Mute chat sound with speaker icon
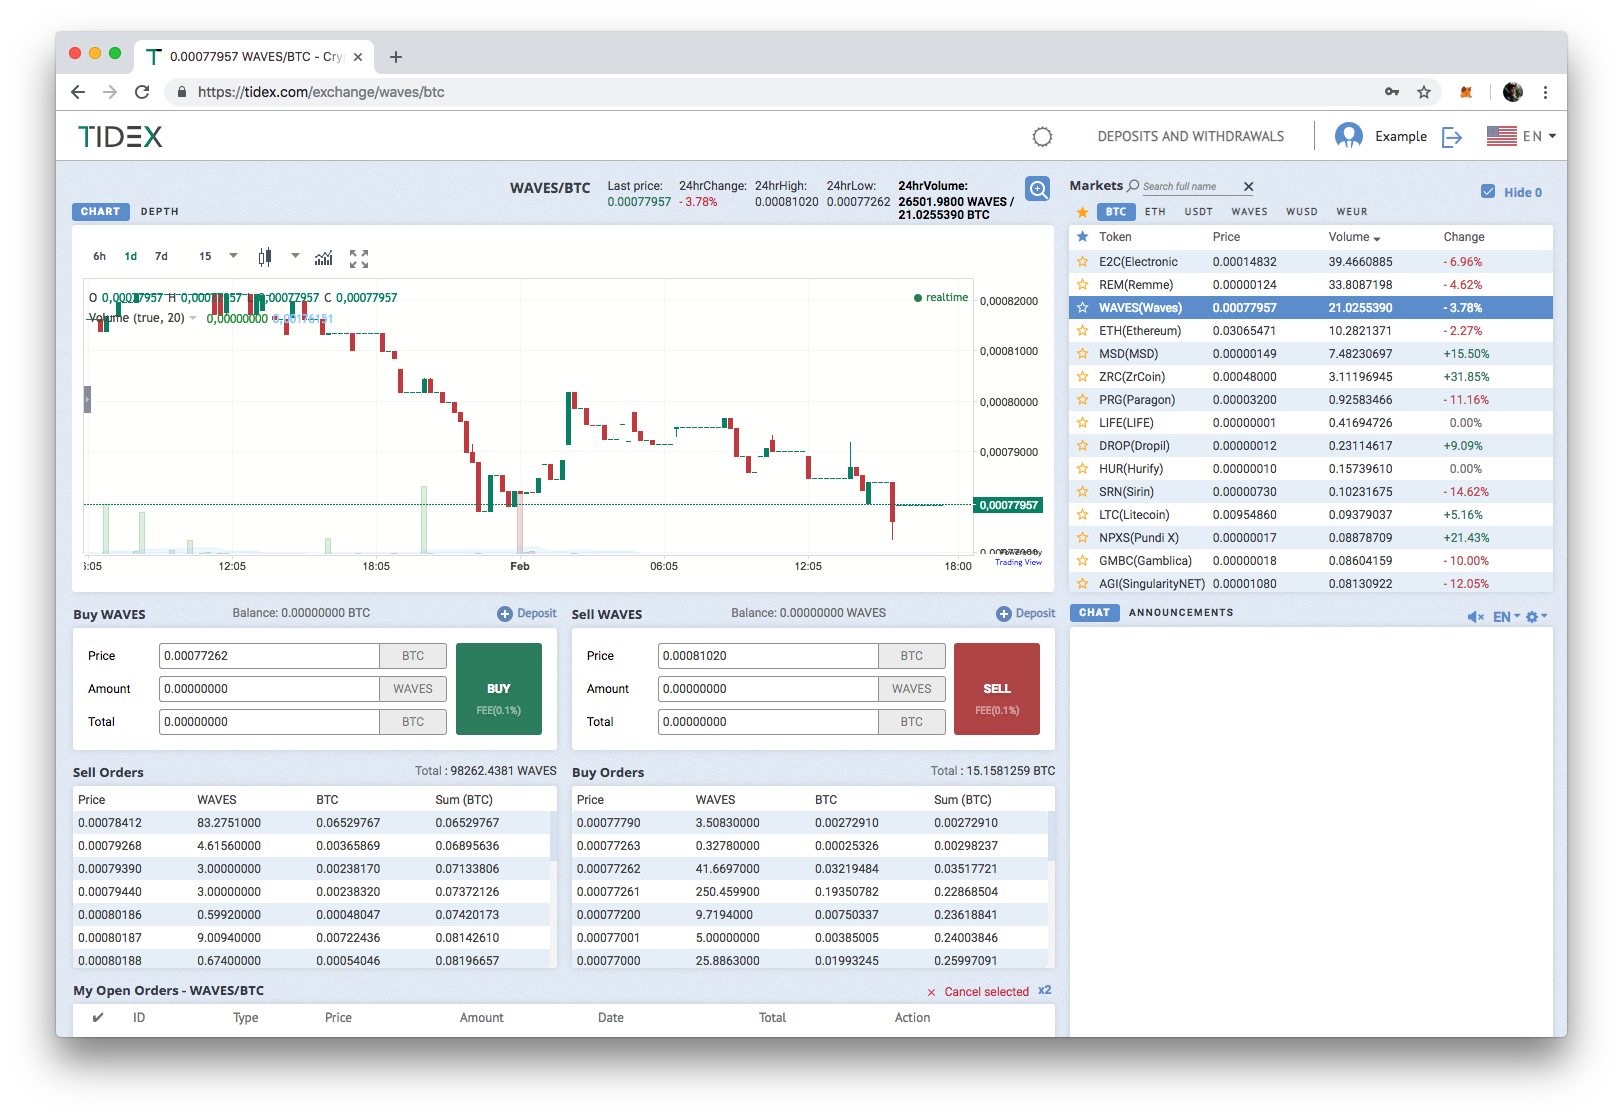1623x1117 pixels. (x=1475, y=617)
